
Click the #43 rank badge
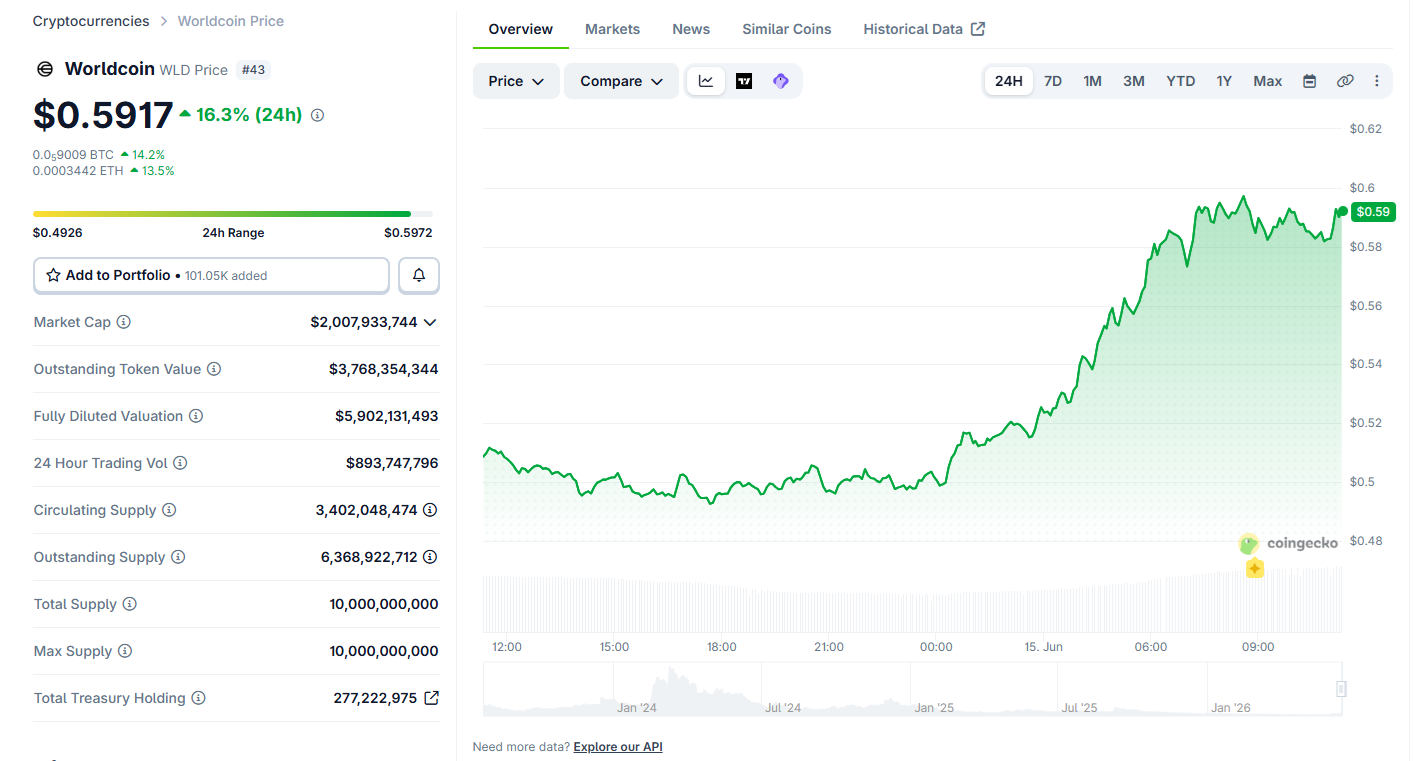click(253, 70)
